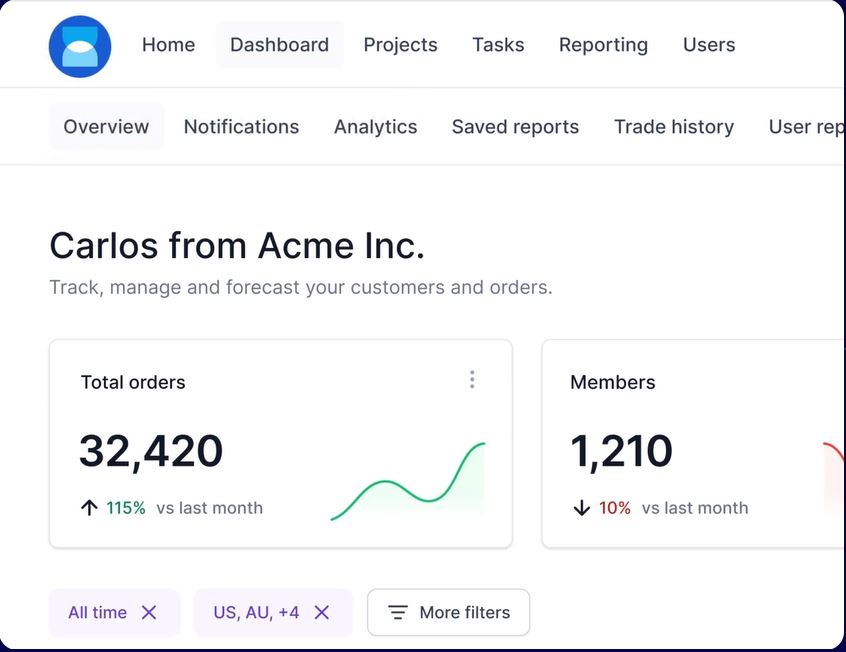Select Users from the navigation bar
Screen dimensions: 846x652
(708, 45)
